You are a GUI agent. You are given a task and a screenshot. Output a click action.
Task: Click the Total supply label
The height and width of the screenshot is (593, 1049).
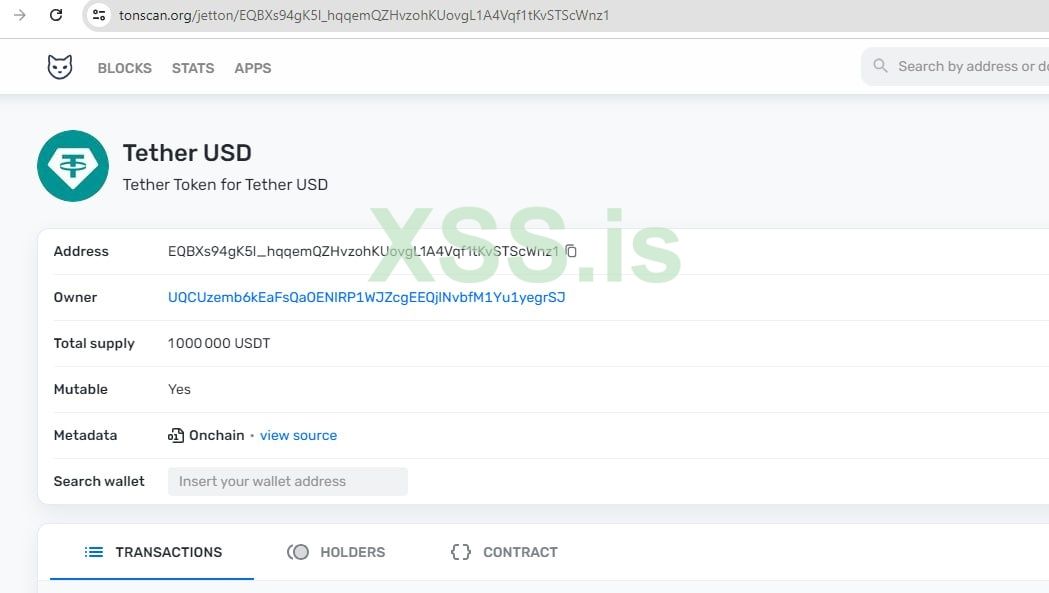click(94, 343)
